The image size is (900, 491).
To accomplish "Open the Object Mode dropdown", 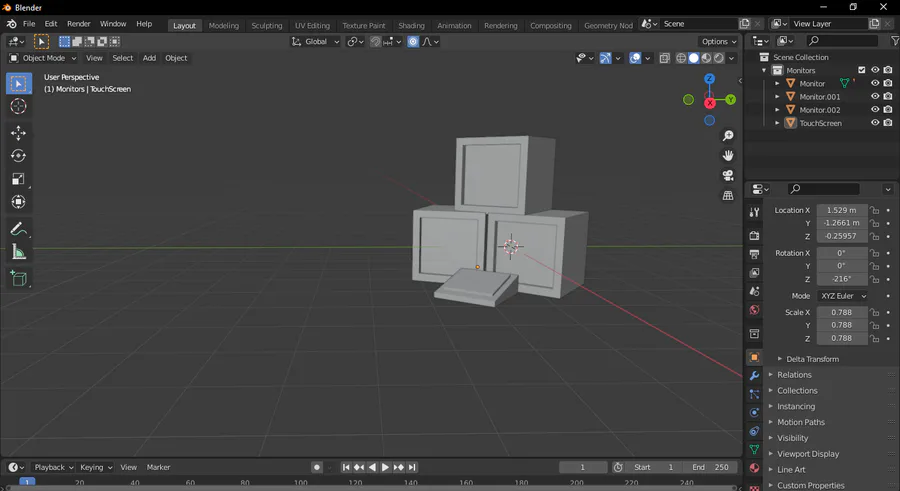I will click(x=42, y=58).
